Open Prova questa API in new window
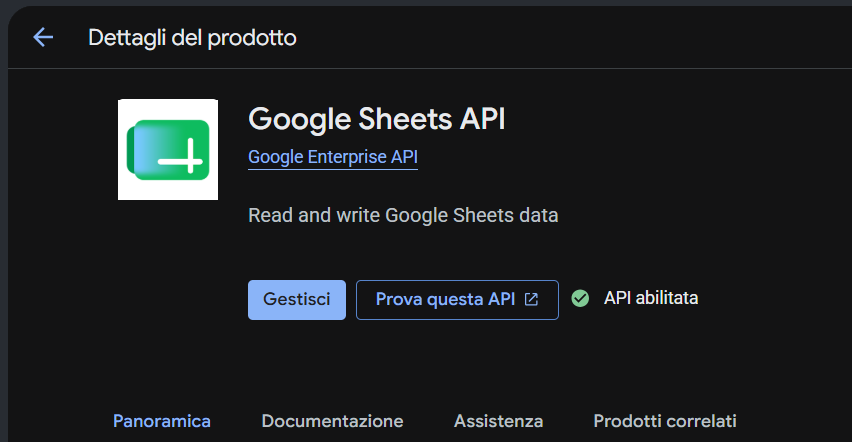Image resolution: width=852 pixels, height=442 pixels. point(457,300)
